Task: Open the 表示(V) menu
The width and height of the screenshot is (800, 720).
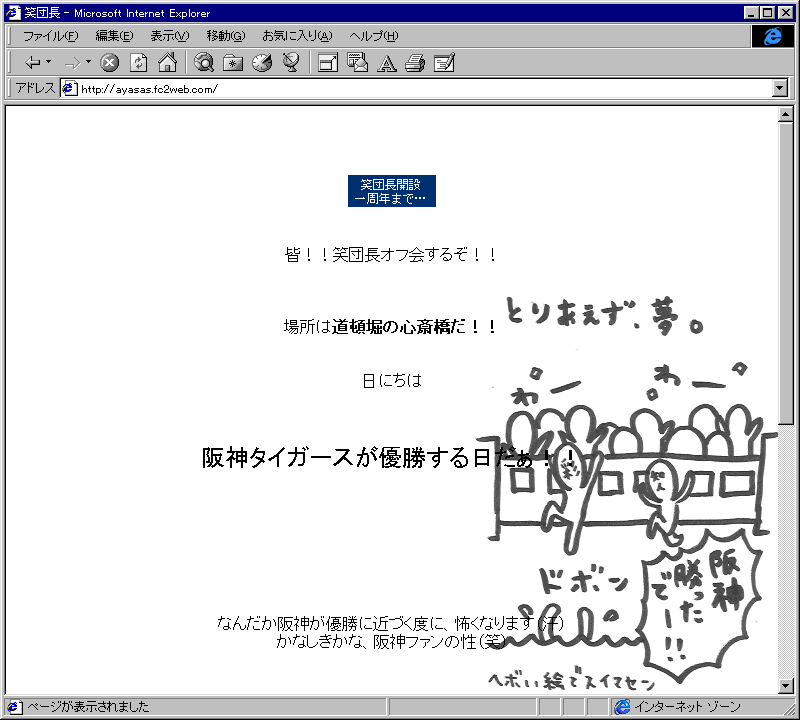Action: 169,36
